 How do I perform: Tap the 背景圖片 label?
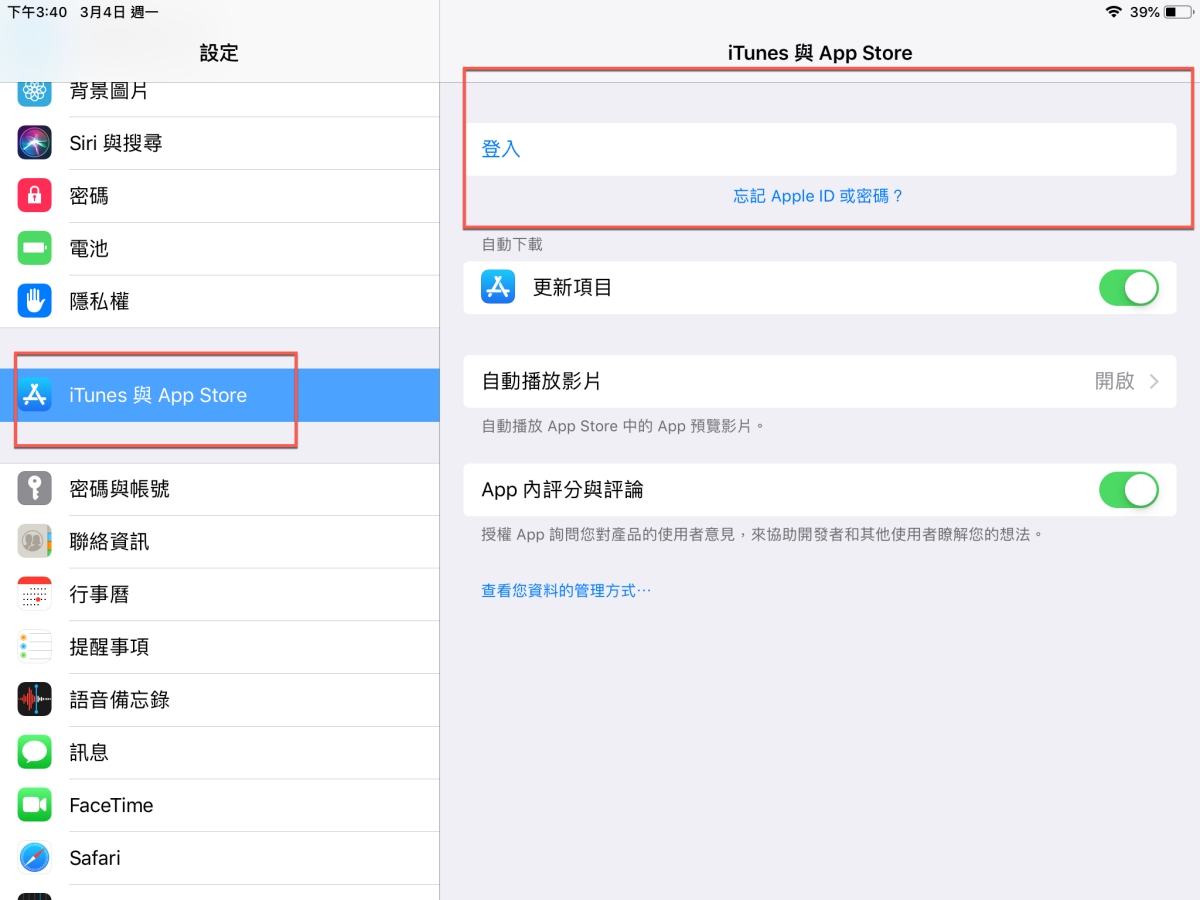[109, 92]
